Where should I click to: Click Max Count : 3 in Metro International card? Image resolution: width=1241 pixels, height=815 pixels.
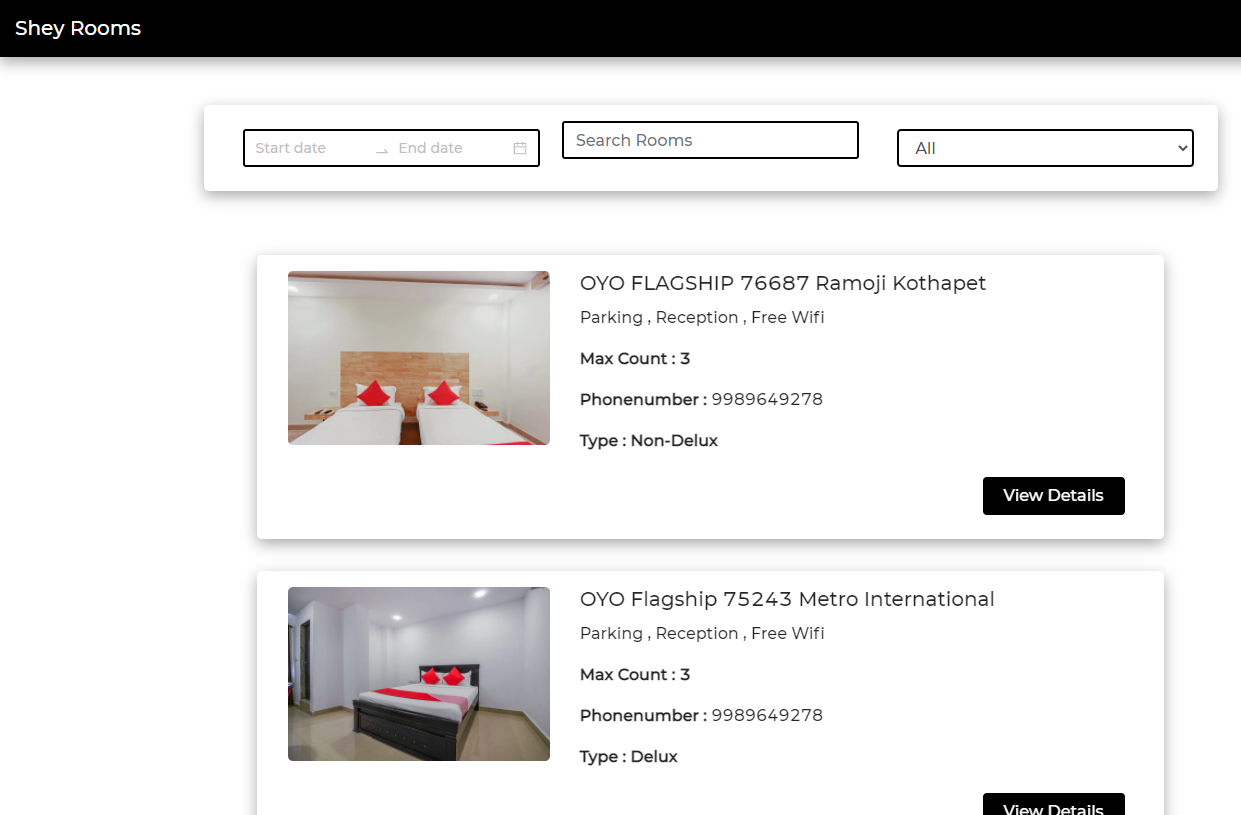pos(635,675)
